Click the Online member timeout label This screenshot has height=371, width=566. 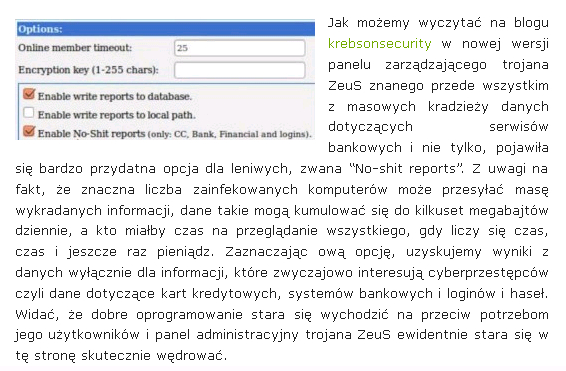[75, 48]
